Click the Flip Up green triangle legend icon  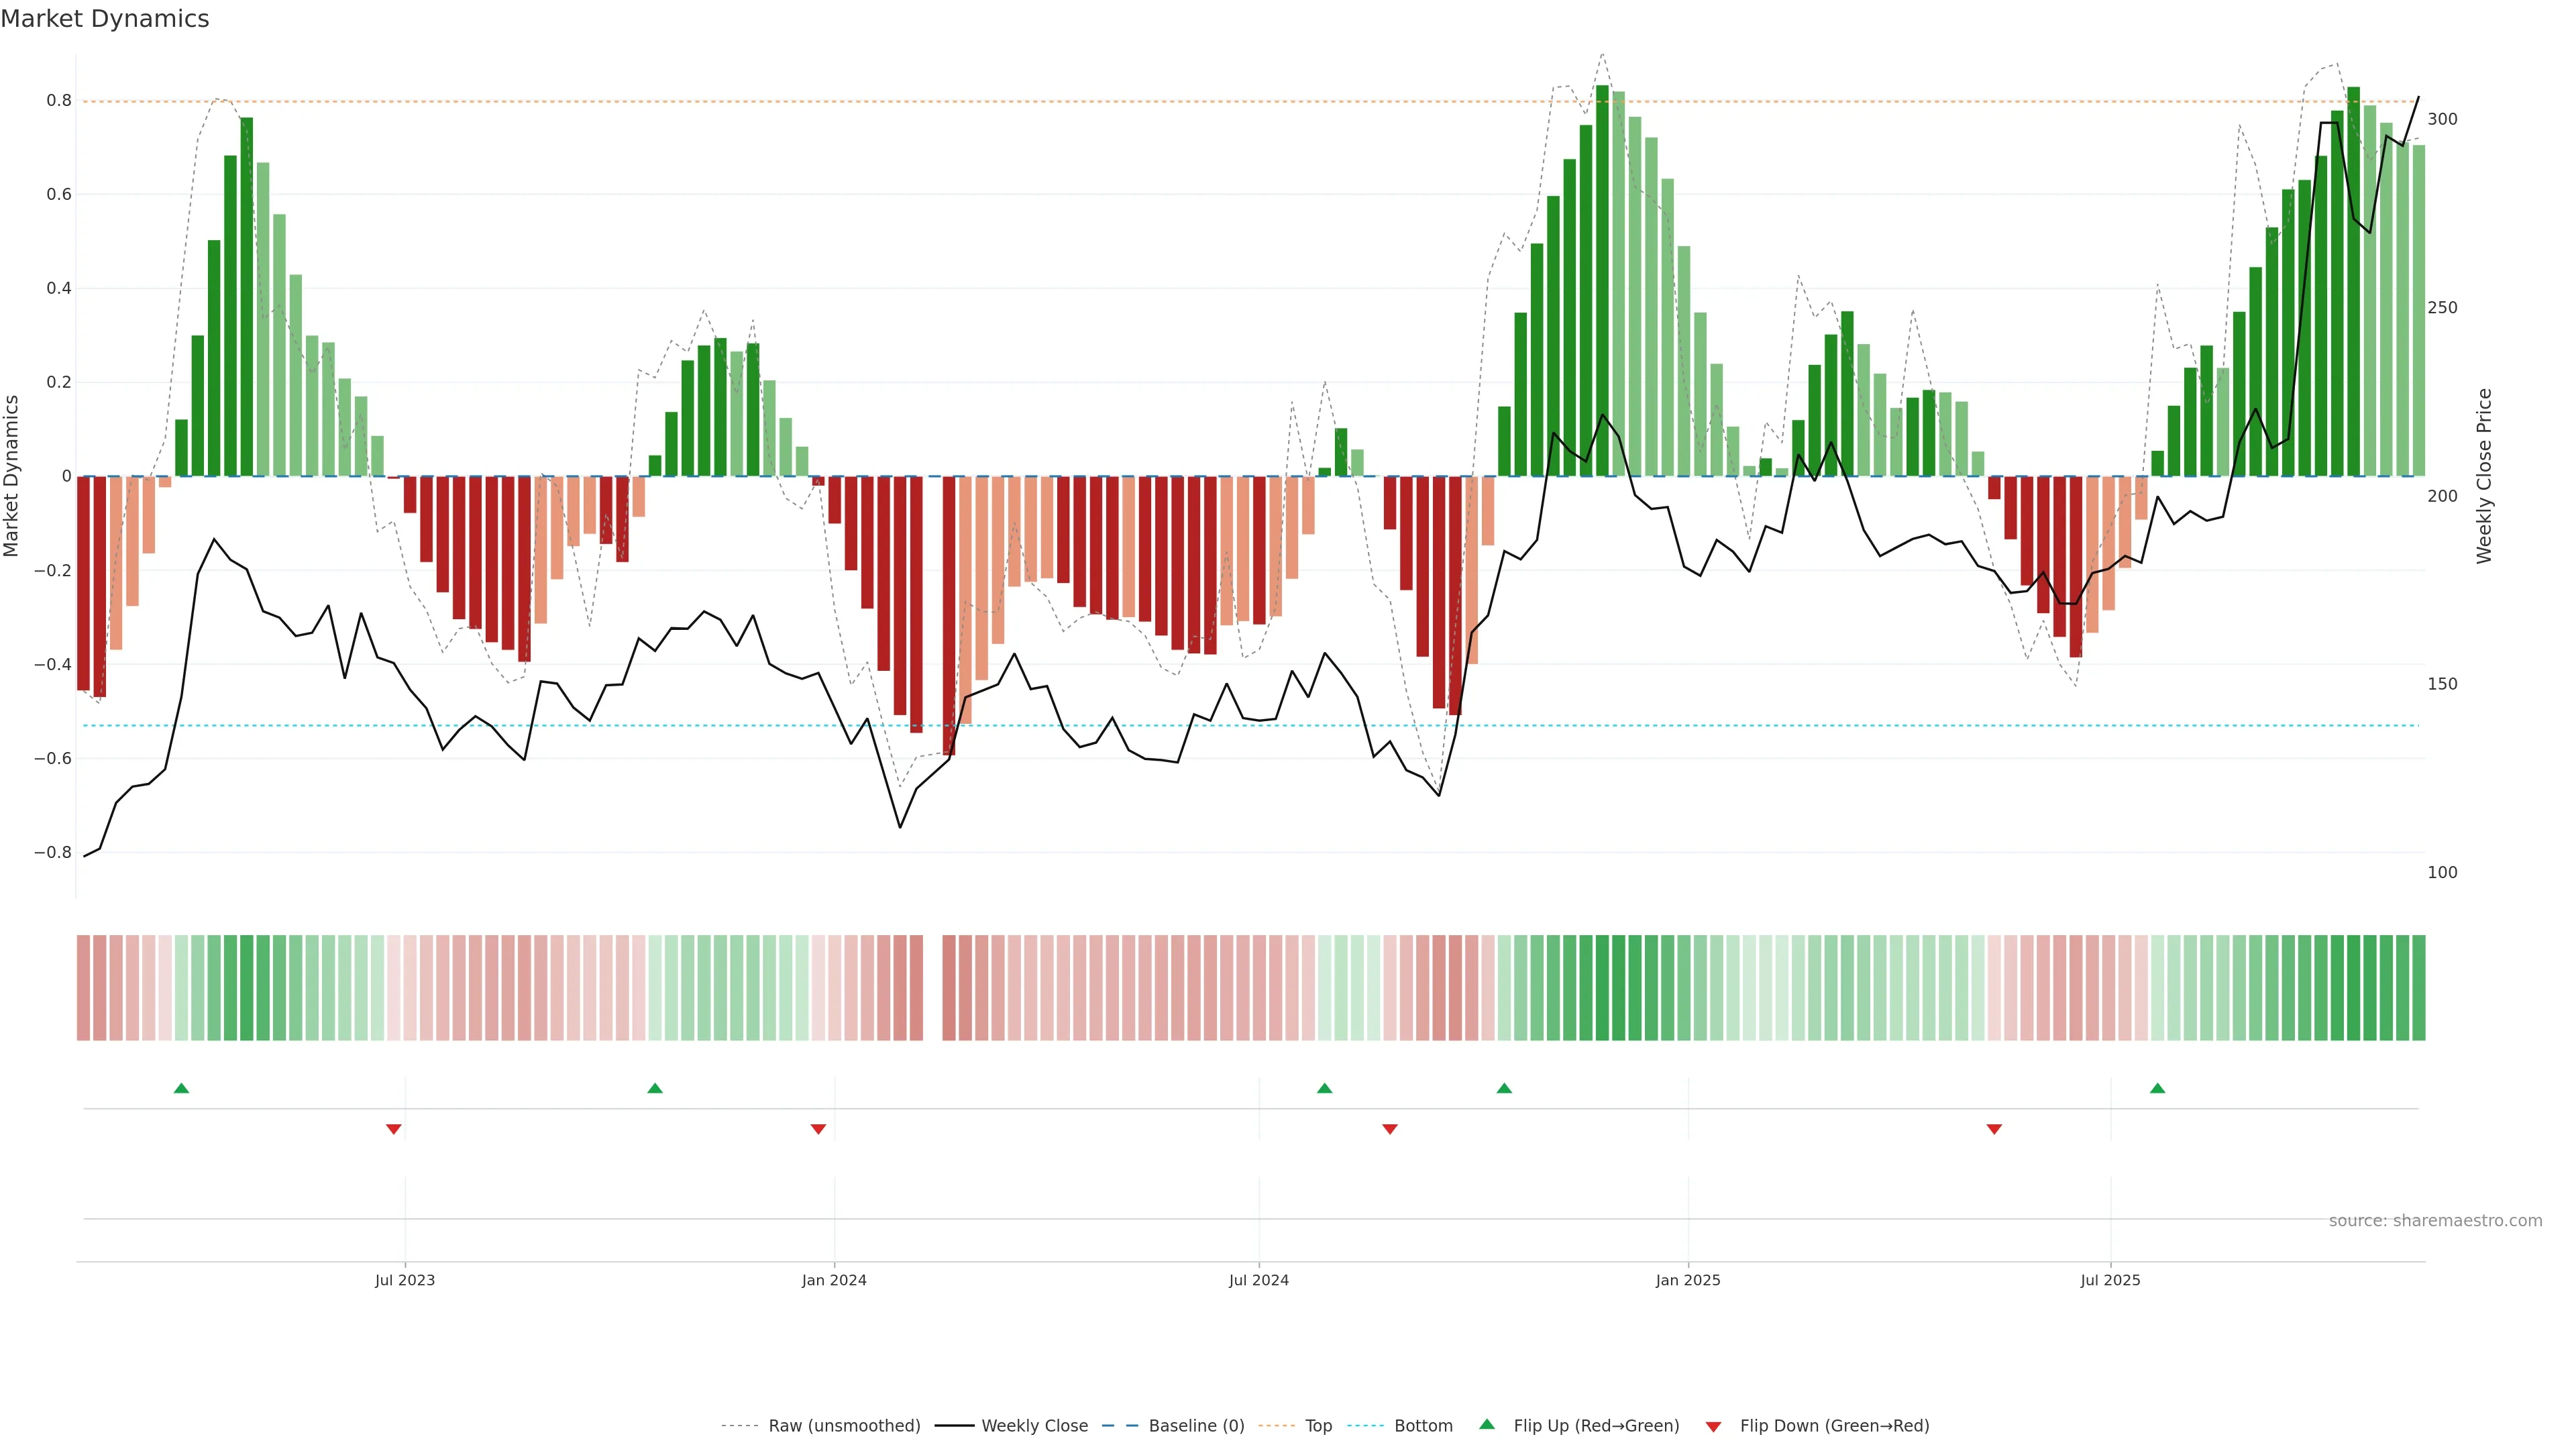click(1487, 1424)
